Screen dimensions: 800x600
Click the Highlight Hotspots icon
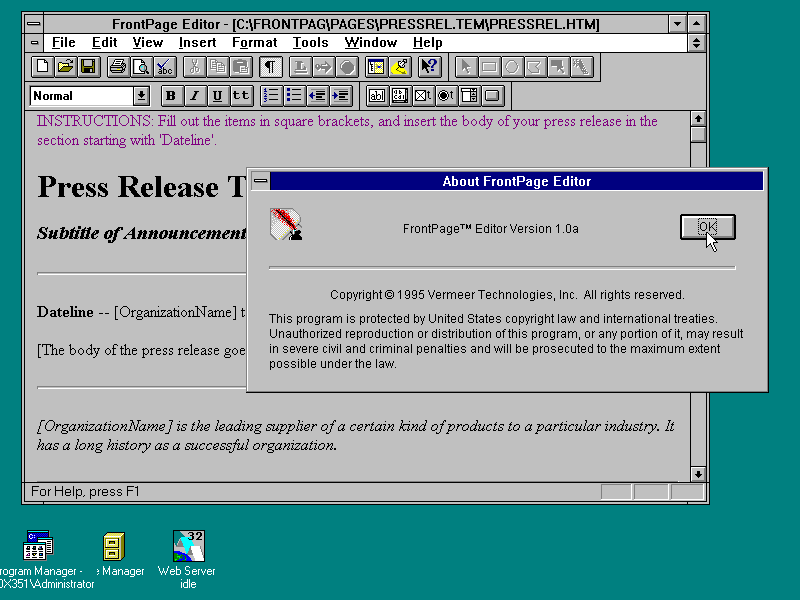[558, 67]
